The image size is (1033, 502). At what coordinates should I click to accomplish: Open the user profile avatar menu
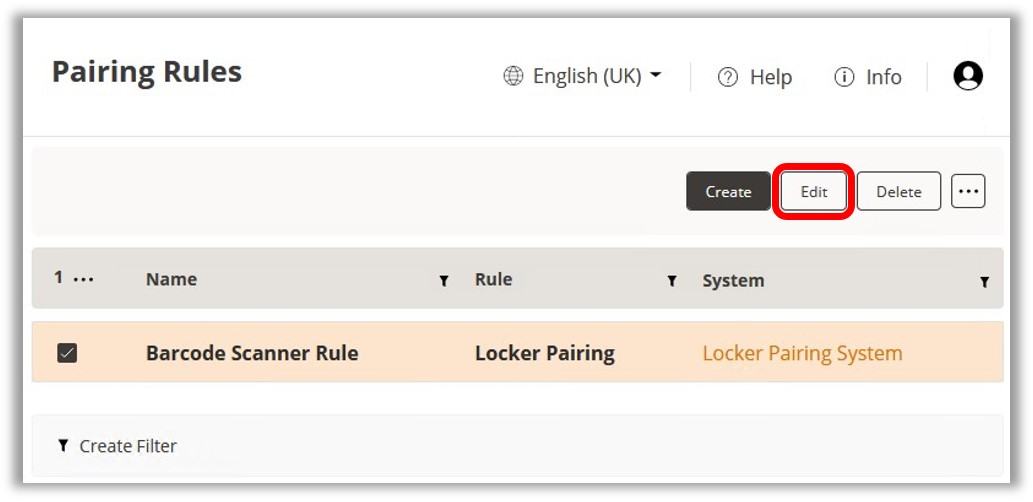(967, 76)
